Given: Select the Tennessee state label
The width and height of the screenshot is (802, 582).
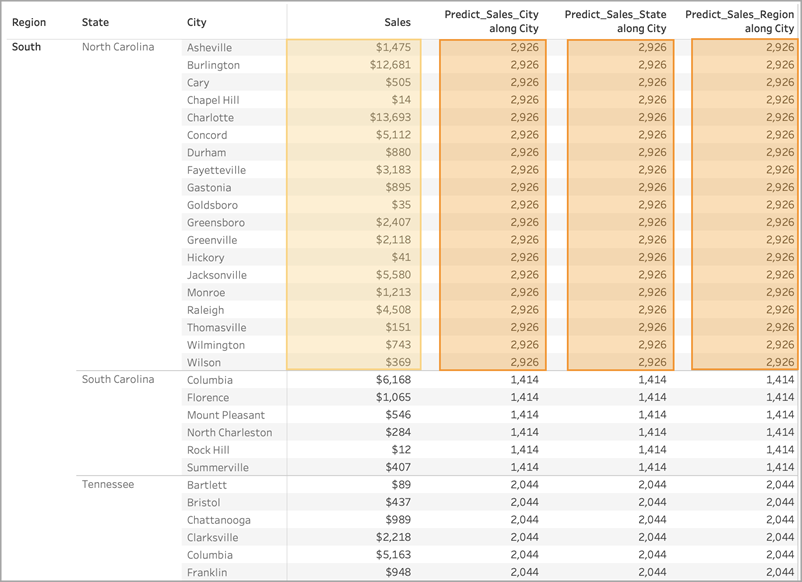Looking at the screenshot, I should coord(108,484).
